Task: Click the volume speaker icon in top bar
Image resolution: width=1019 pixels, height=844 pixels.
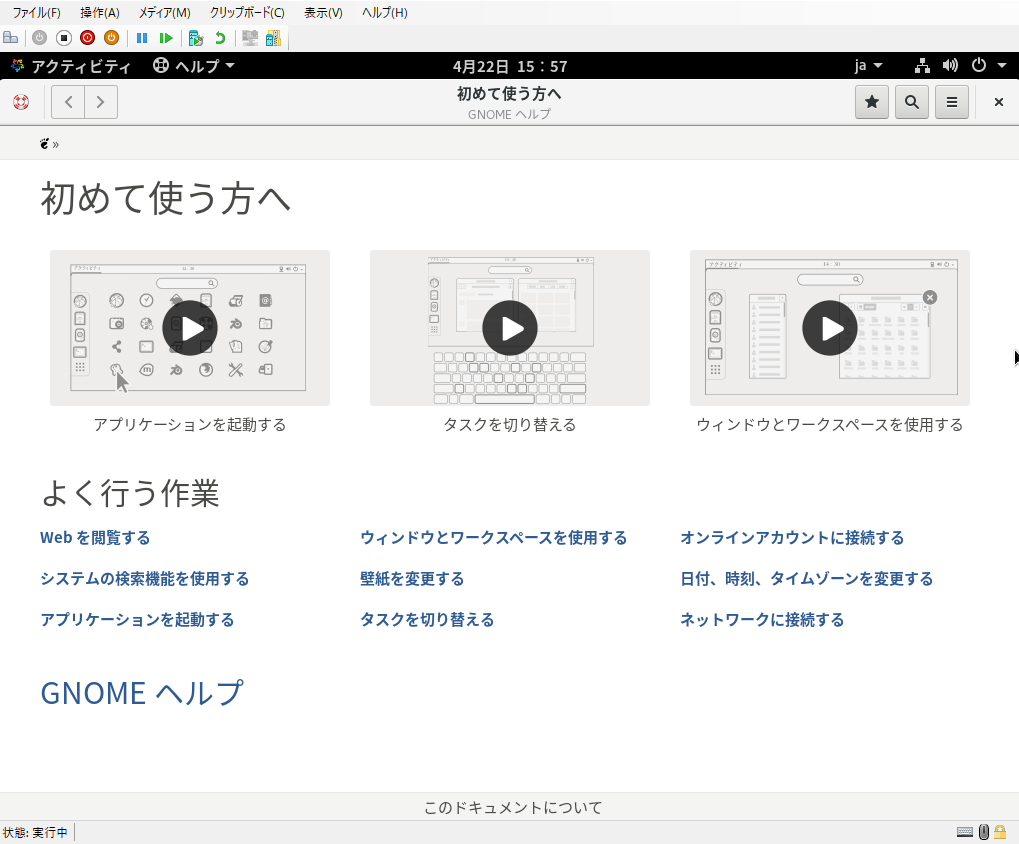Action: point(950,66)
